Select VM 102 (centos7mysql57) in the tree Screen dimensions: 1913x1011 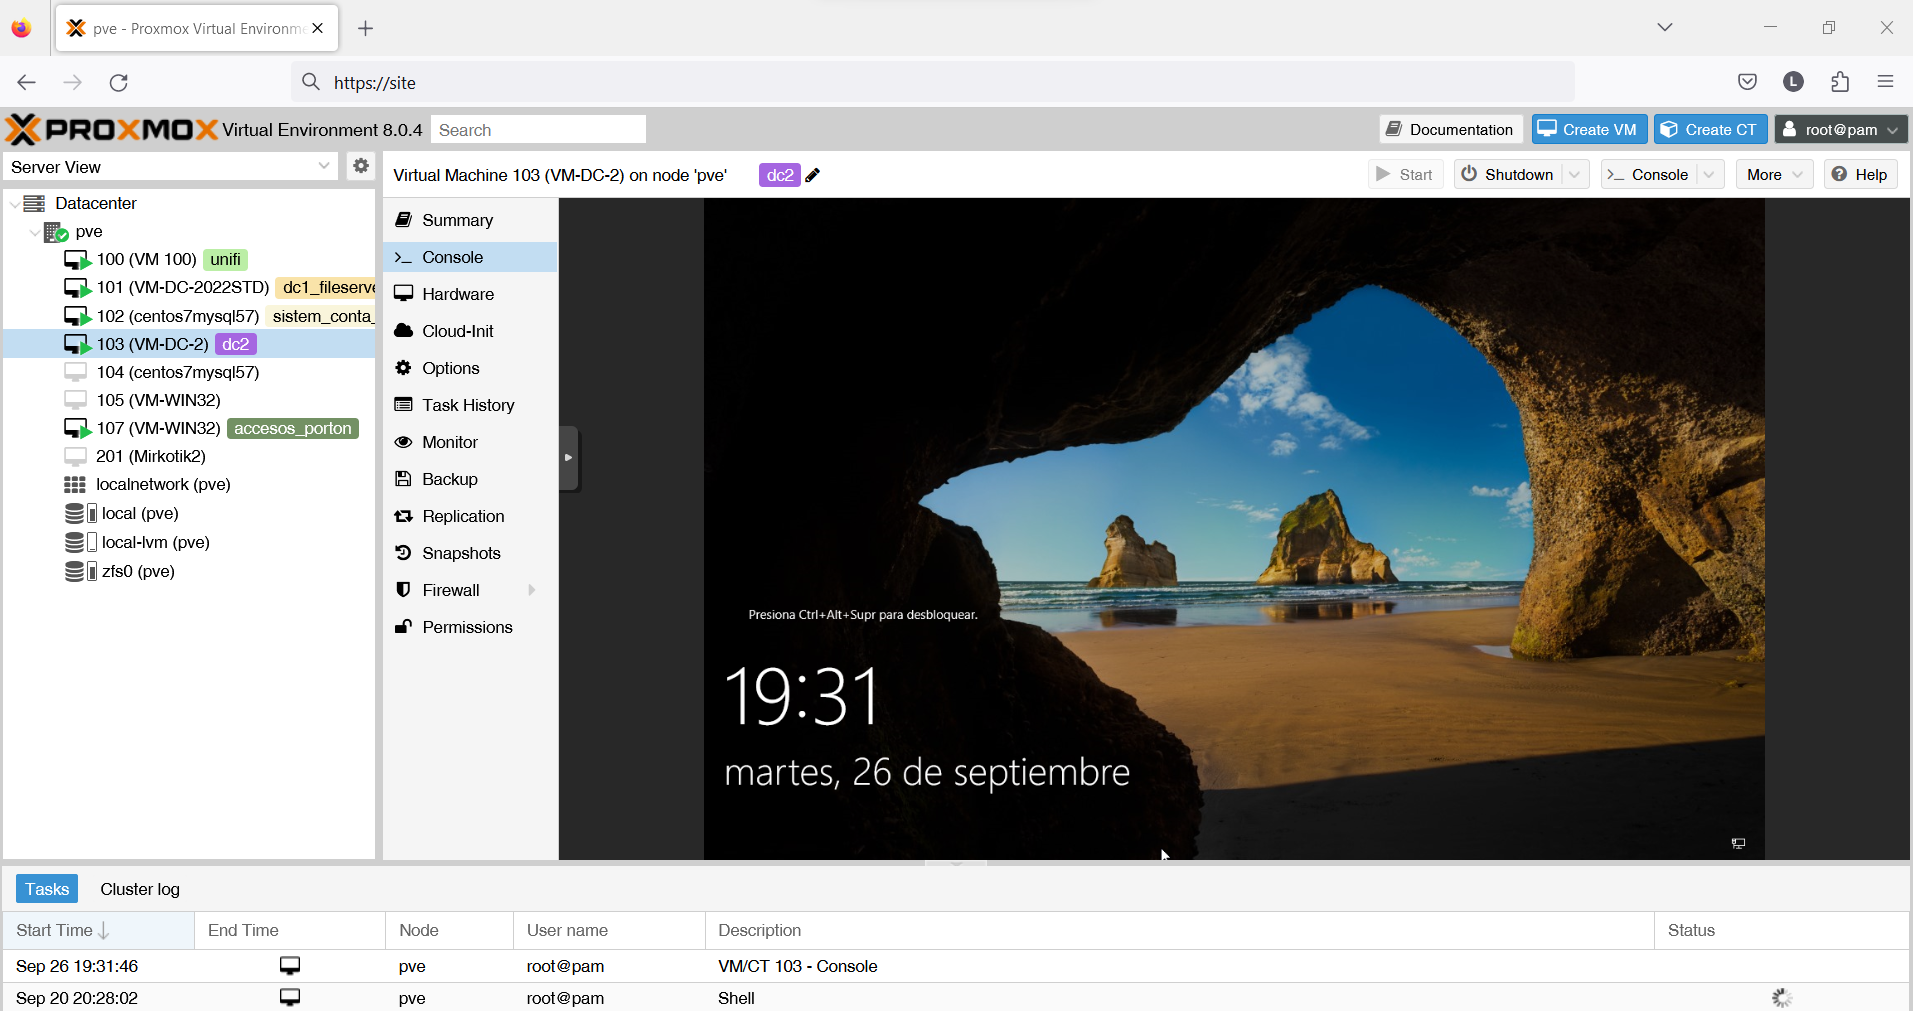pyautogui.click(x=190, y=316)
